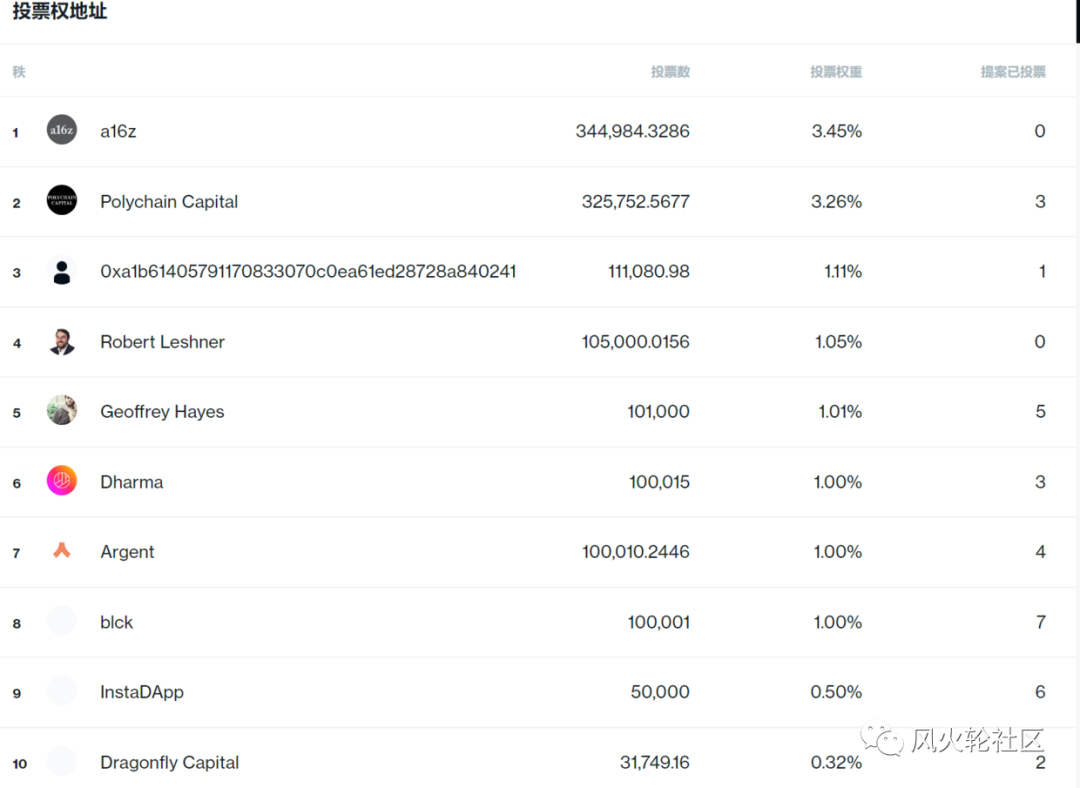The width and height of the screenshot is (1080, 788).
Task: Click the blank blck avatar placeholder
Action: (61, 621)
